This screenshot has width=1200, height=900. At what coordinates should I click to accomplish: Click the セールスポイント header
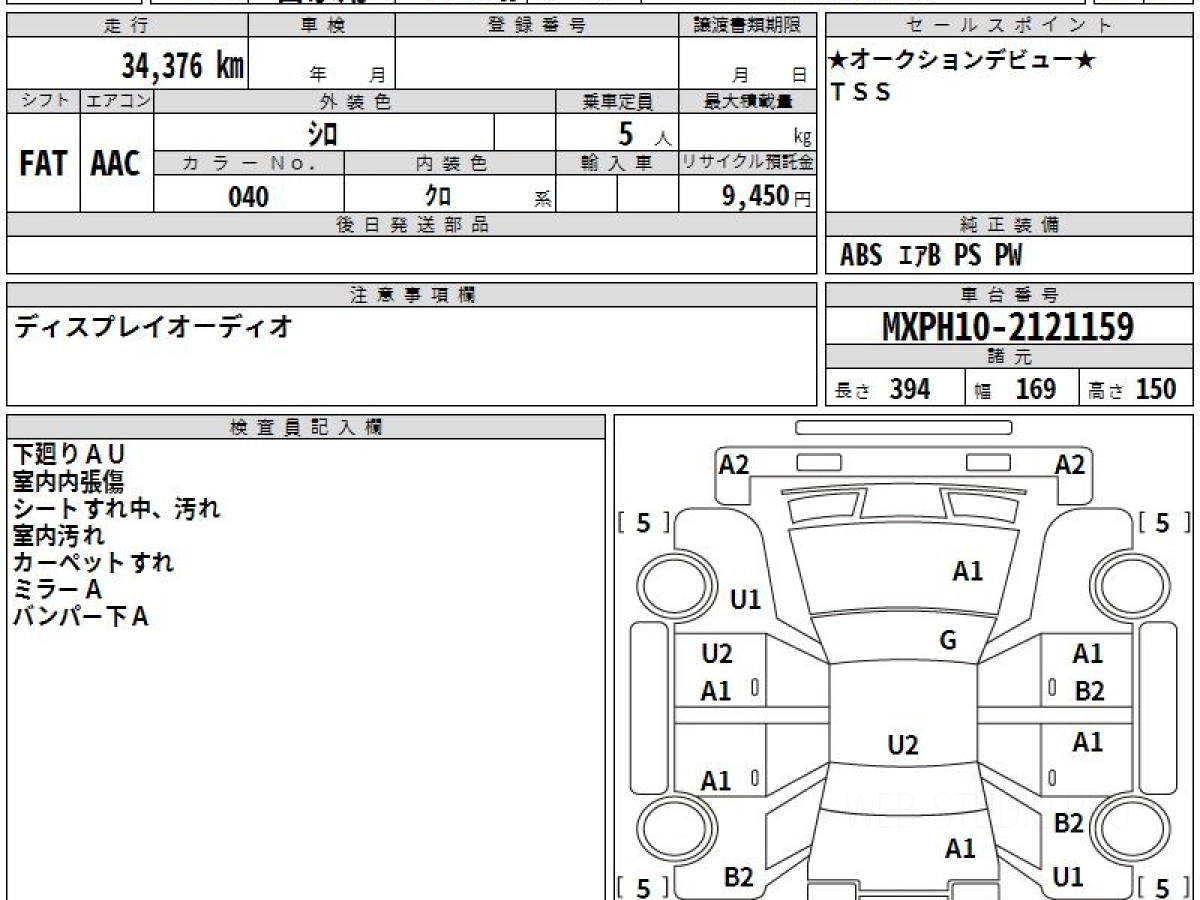pos(1010,26)
